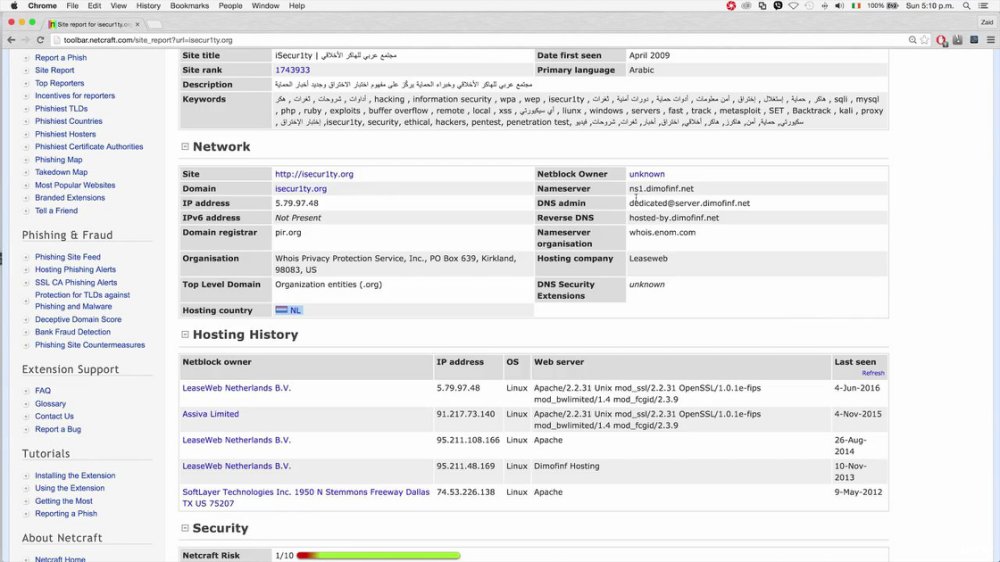Viewport: 1000px width, 562px height.
Task: Click the unknown Netblock Owner link
Action: (647, 174)
